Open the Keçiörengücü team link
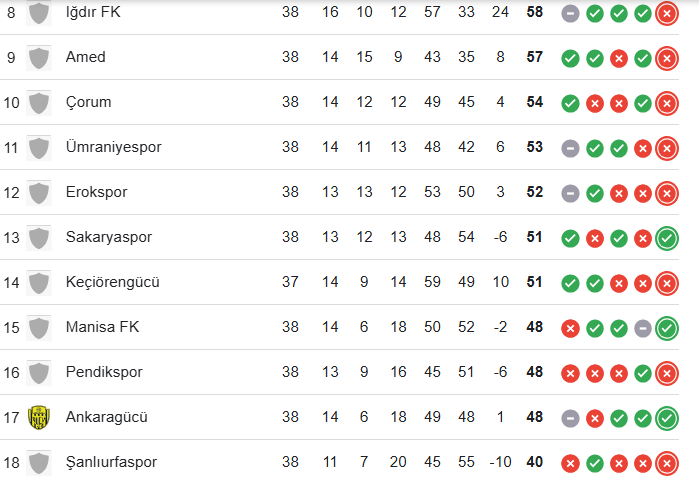 coord(112,282)
